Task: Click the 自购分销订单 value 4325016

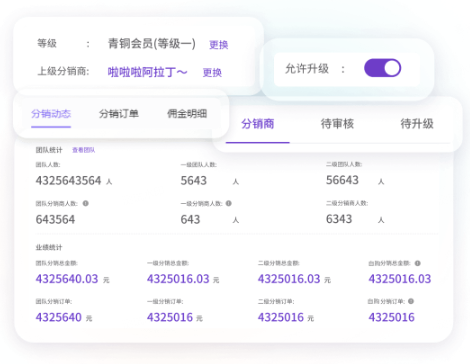Action: [x=392, y=317]
